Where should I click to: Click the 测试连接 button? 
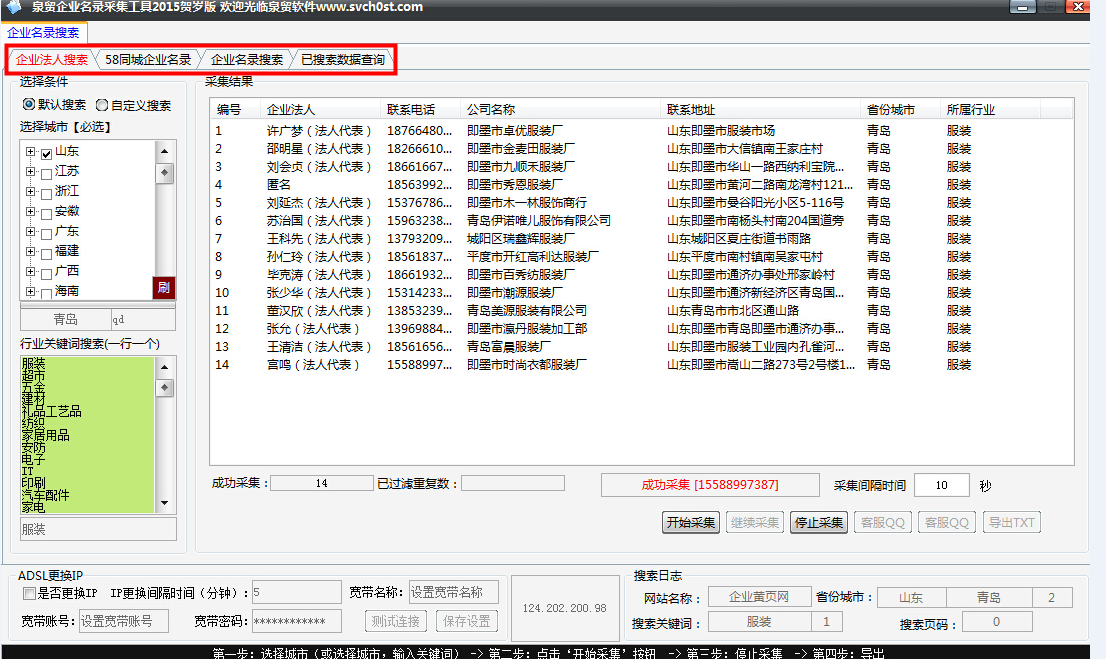(x=396, y=622)
